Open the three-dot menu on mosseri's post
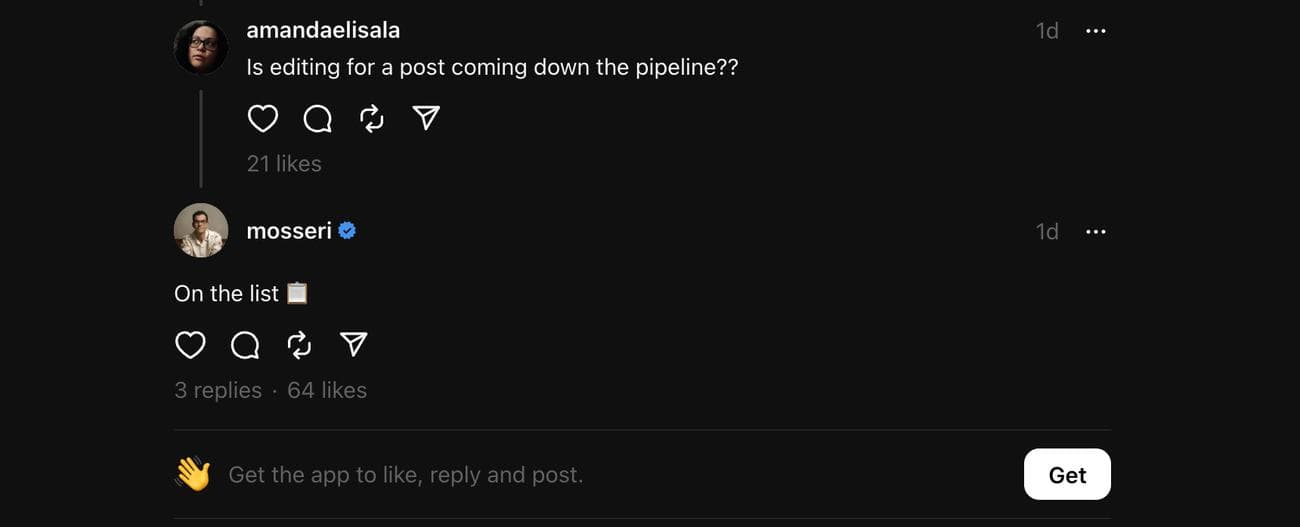 tap(1096, 232)
